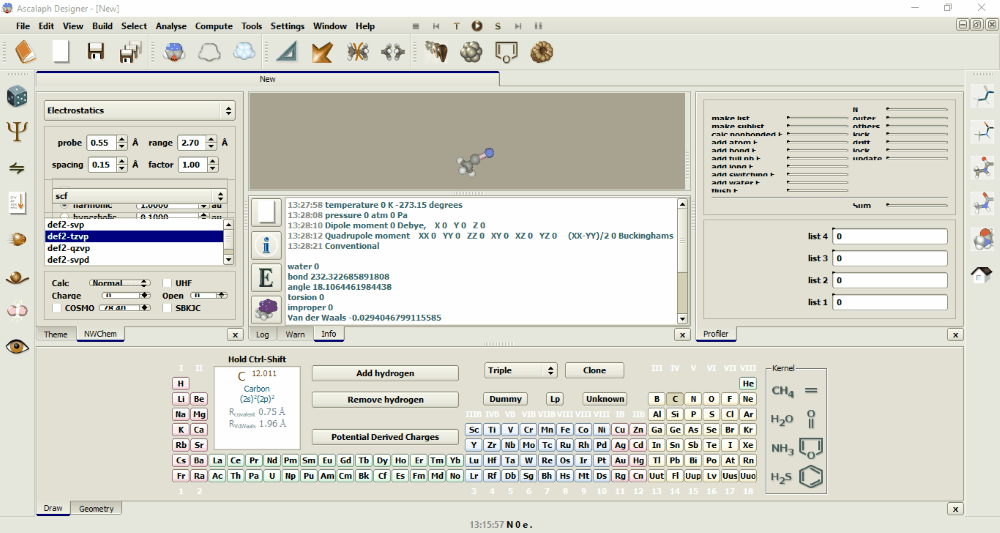
Task: Select Oxygen O in periodic table
Action: coord(712,399)
